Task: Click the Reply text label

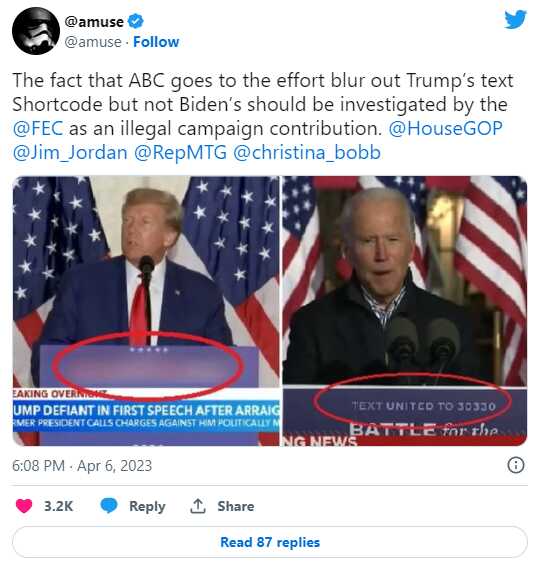Action: tap(147, 506)
